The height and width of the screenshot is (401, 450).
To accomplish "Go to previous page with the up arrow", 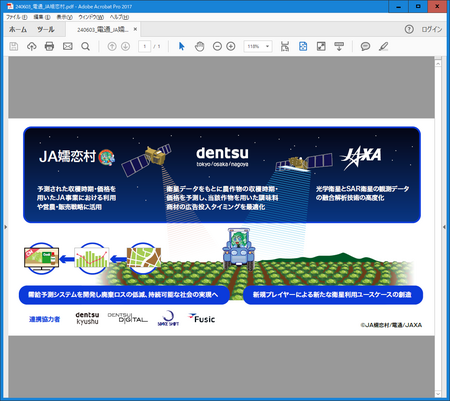I will click(x=112, y=46).
